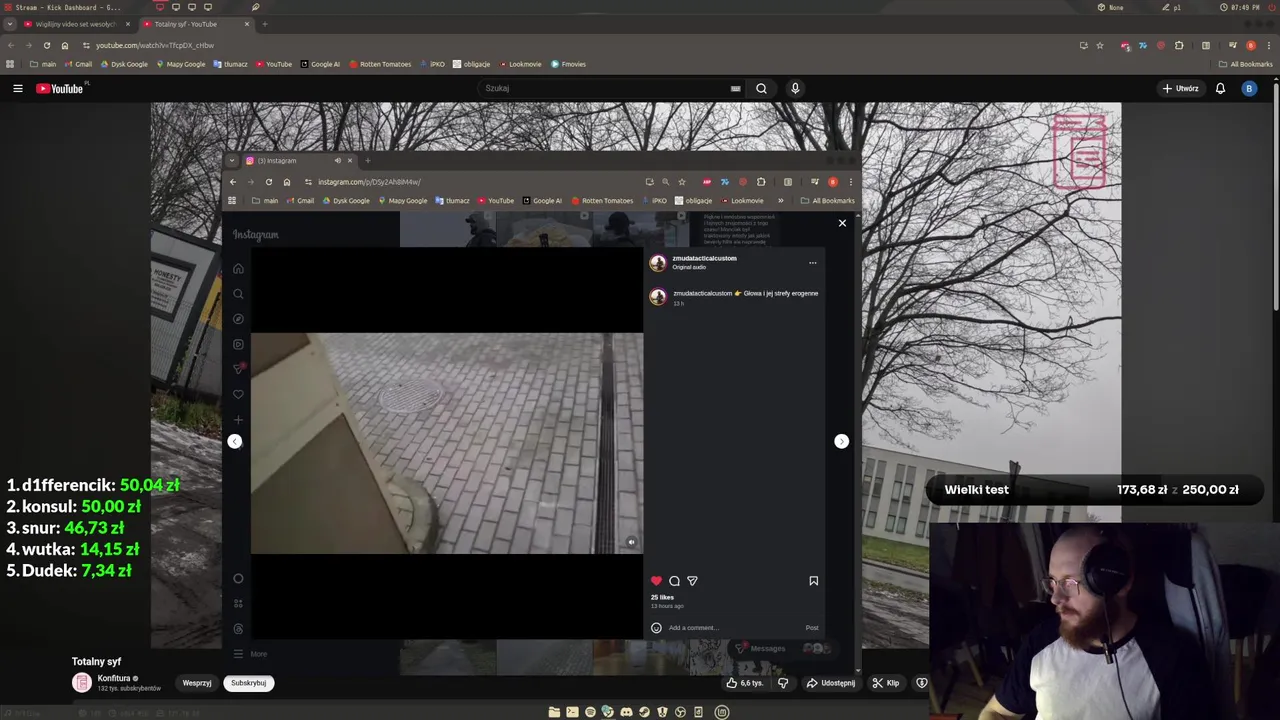Viewport: 1280px width, 720px height.
Task: Open the browser profile avatar
Action: [x=1250, y=45]
